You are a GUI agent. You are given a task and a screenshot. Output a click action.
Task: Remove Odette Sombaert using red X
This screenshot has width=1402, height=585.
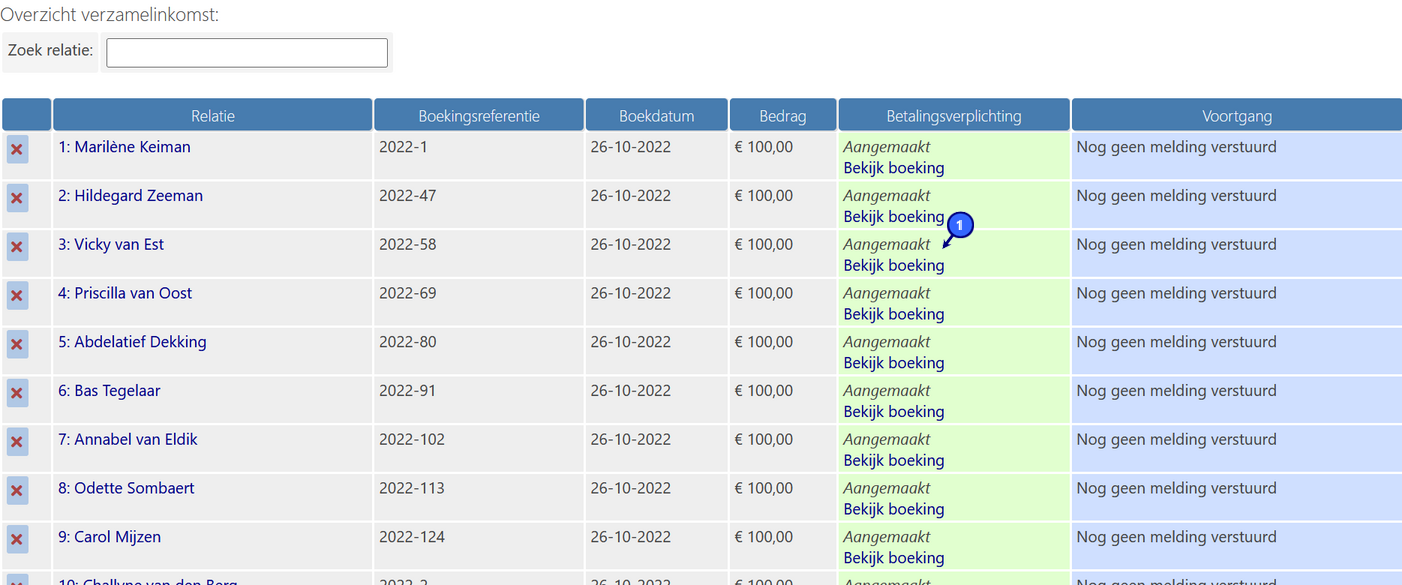coord(17,491)
